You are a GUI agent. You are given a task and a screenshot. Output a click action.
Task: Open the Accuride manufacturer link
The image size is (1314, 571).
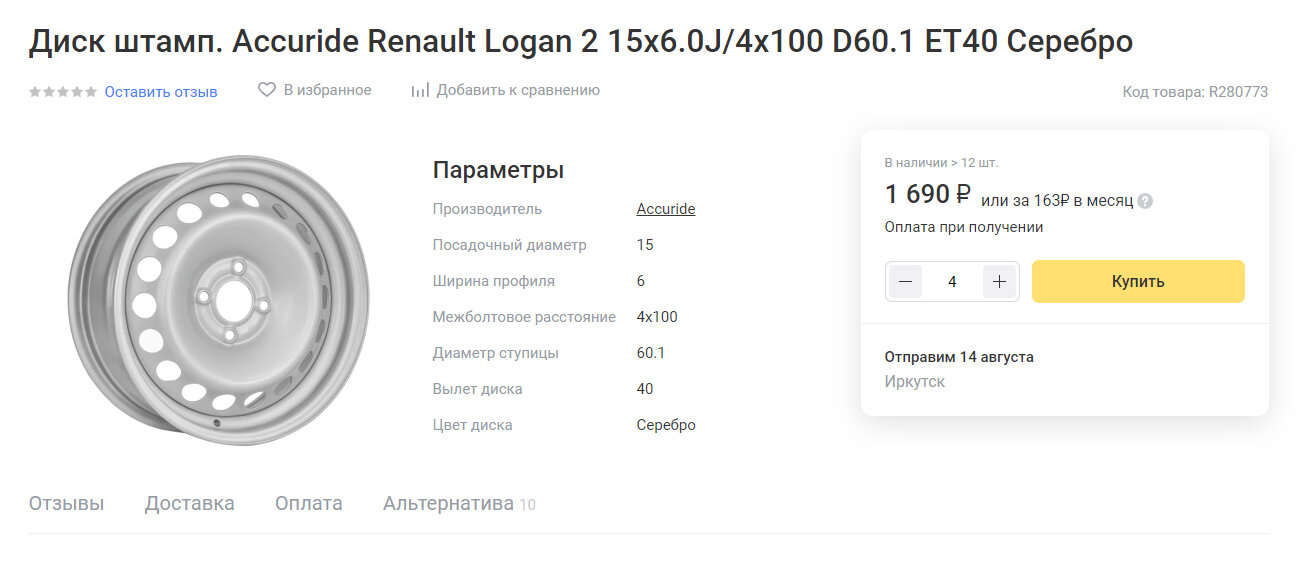[665, 209]
